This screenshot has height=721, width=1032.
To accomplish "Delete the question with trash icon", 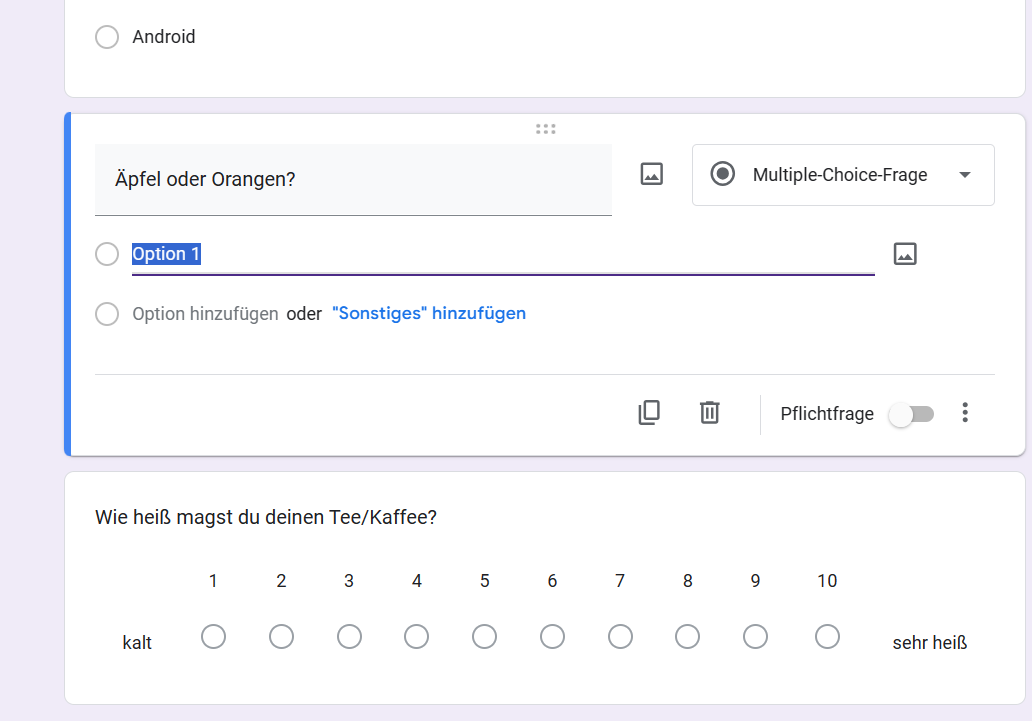I will [710, 412].
